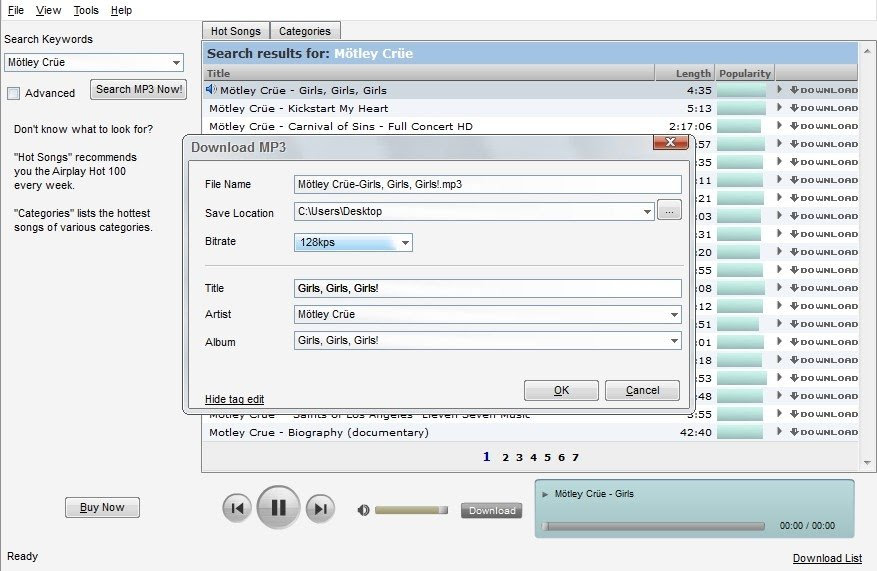The width and height of the screenshot is (877, 571).
Task: Click Cancel in Download MP3 dialog
Action: point(642,390)
